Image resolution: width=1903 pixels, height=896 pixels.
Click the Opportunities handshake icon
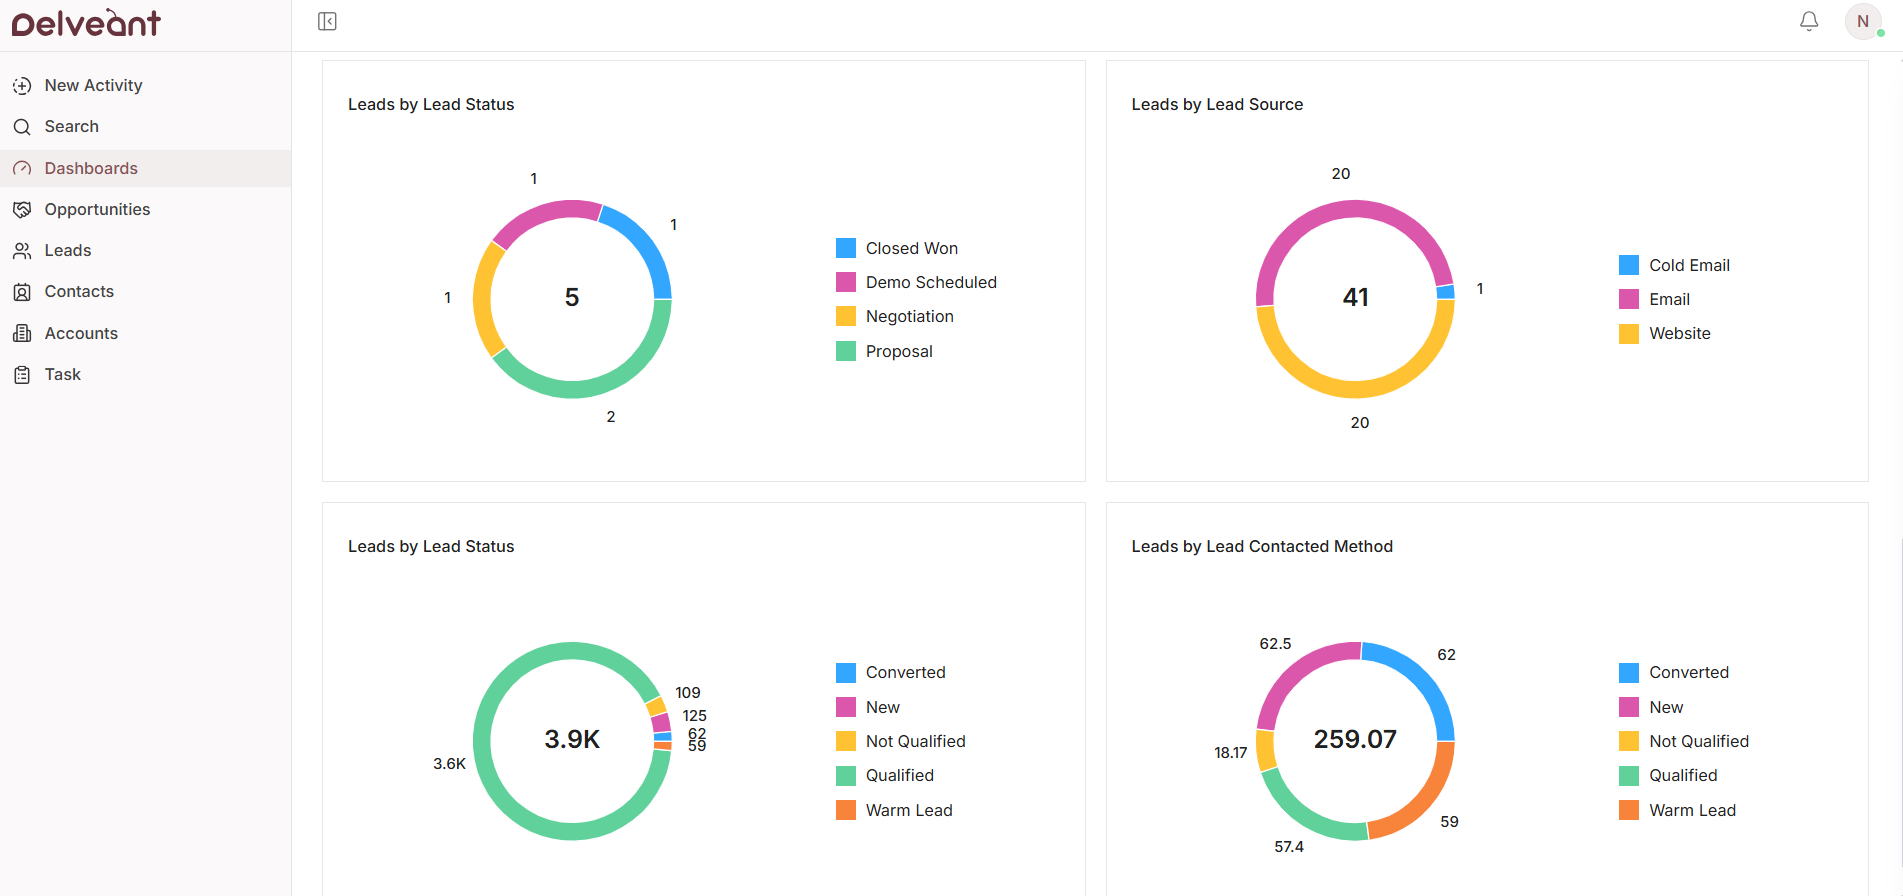tap(22, 210)
